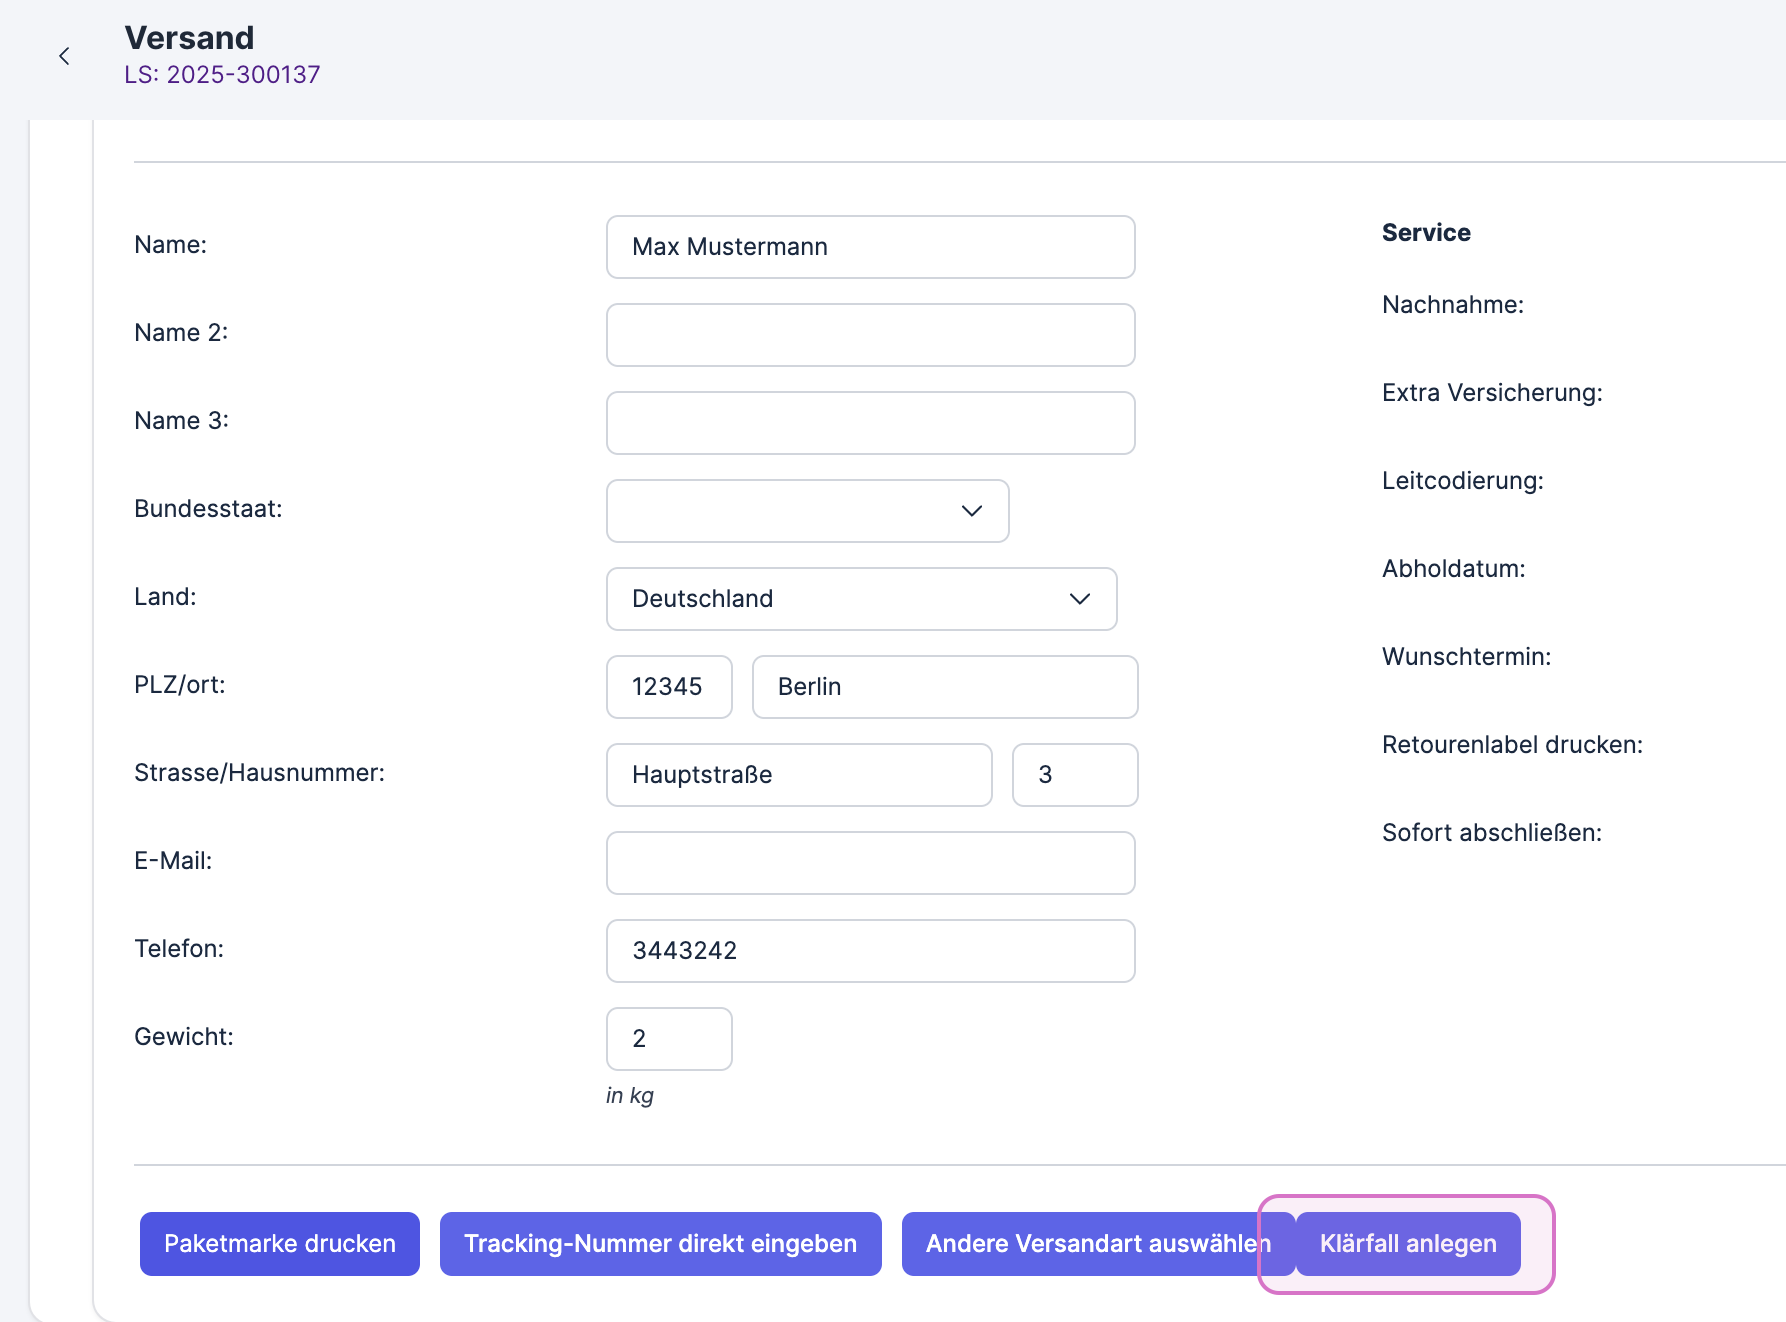The image size is (1786, 1322).
Task: Click the PLZ field with 12345
Action: click(669, 687)
